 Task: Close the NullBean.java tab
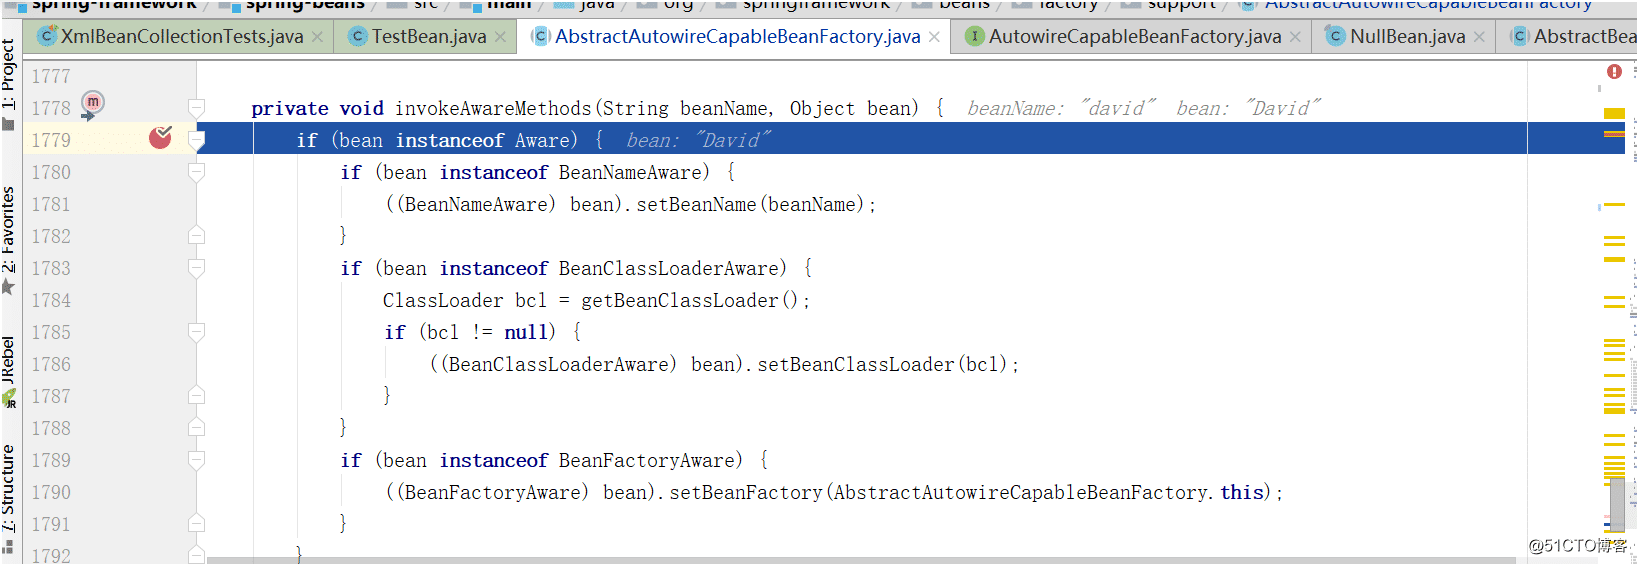click(1479, 37)
